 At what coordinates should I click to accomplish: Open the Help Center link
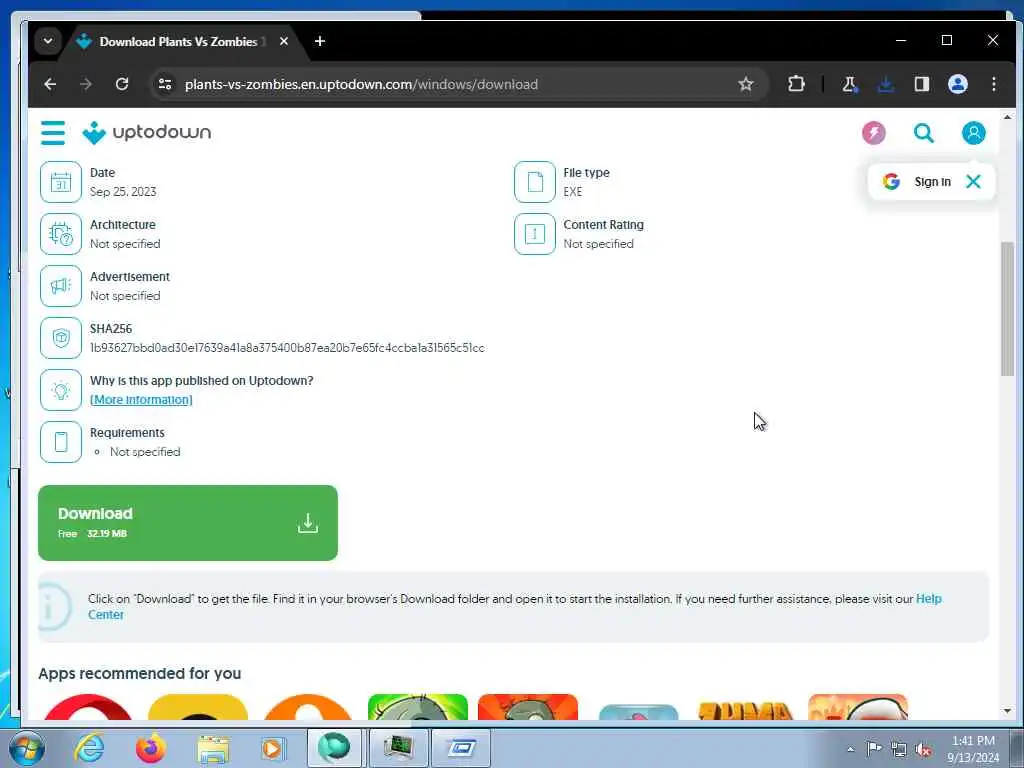point(929,599)
